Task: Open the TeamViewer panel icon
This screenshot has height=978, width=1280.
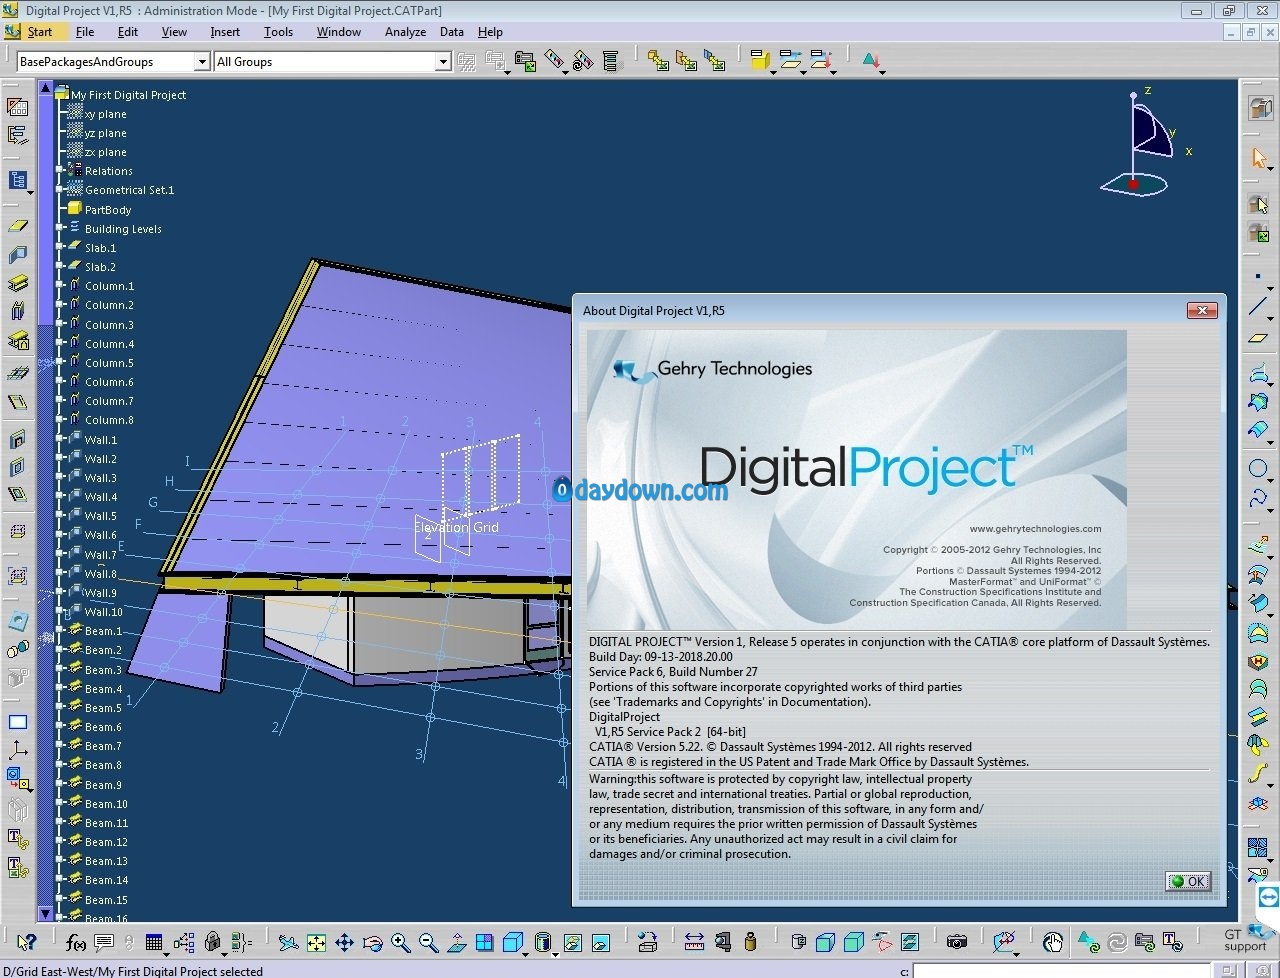Action: 1268,896
